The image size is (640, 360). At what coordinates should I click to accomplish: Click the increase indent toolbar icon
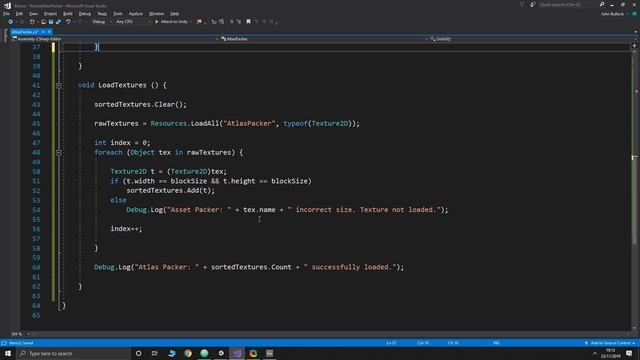pyautogui.click(x=221, y=22)
